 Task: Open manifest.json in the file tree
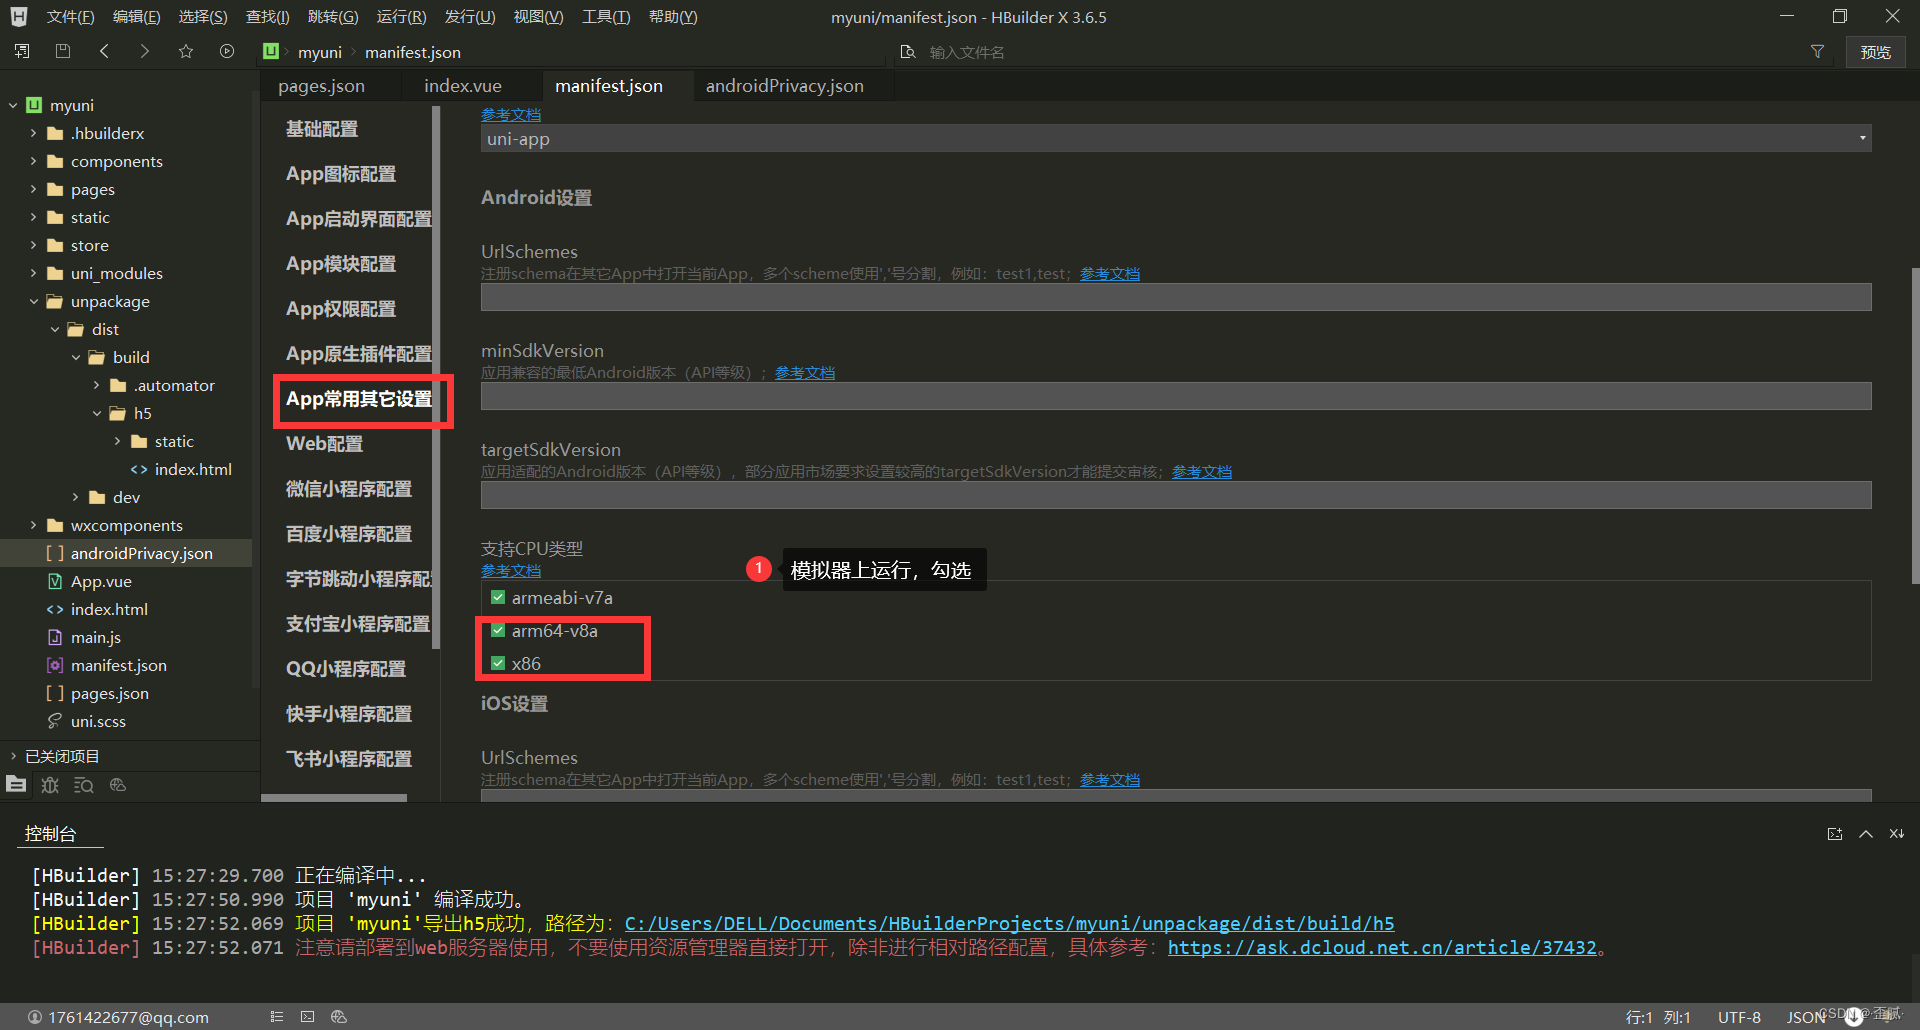point(118,665)
